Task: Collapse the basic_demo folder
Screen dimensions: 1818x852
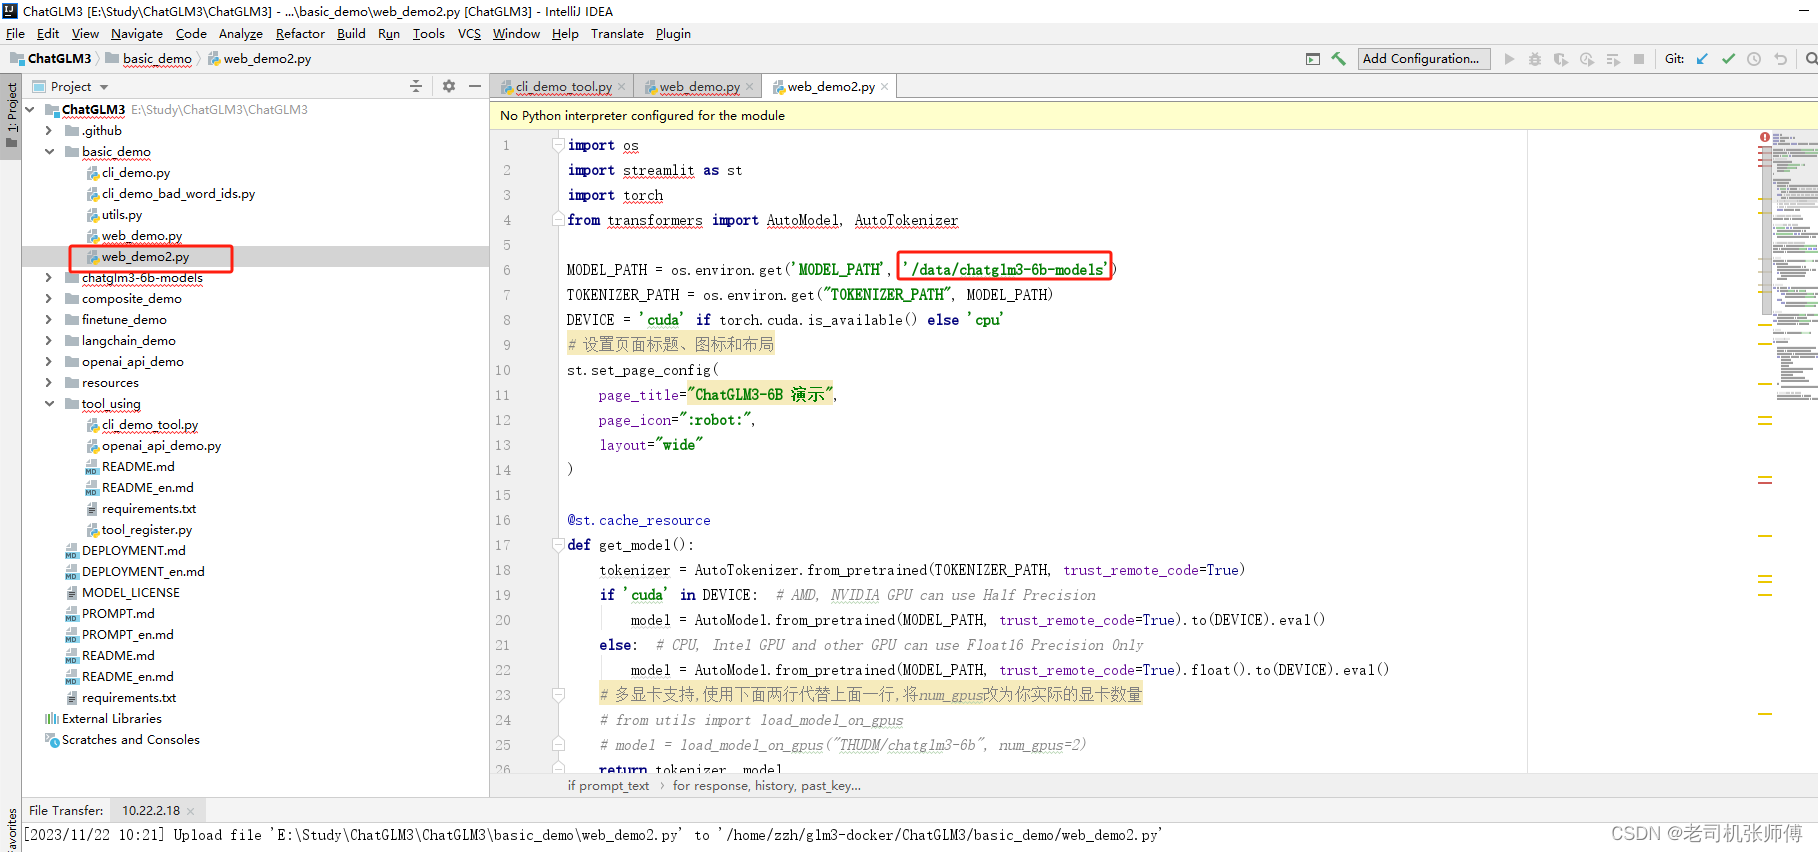Action: click(49, 152)
